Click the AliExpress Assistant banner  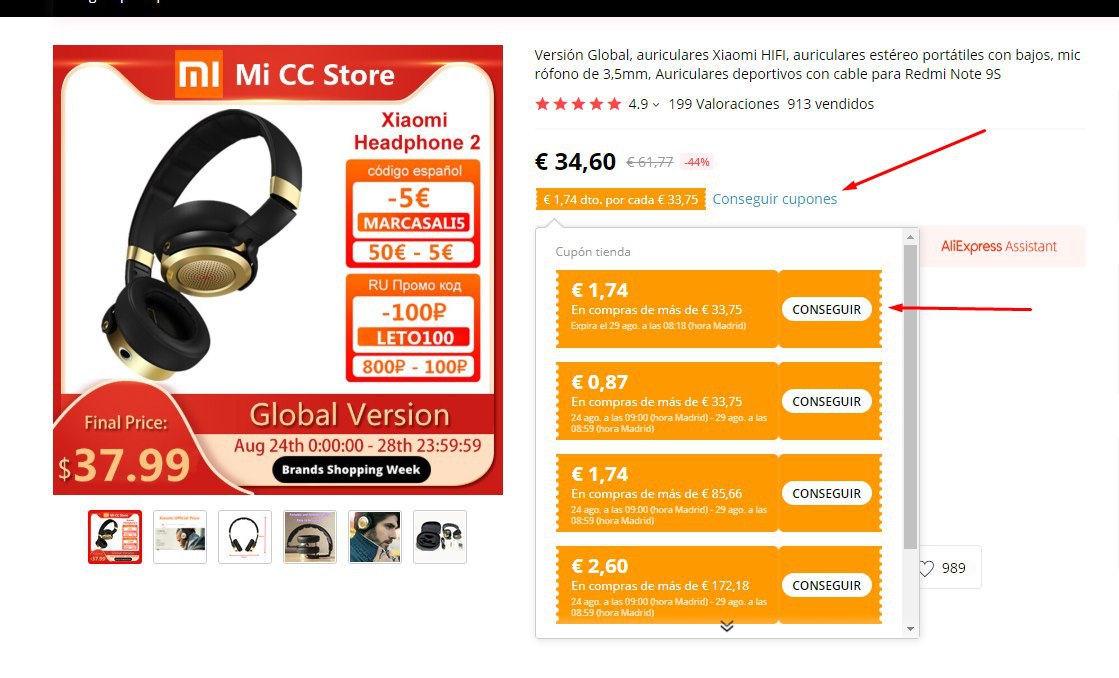pyautogui.click(x=1002, y=246)
